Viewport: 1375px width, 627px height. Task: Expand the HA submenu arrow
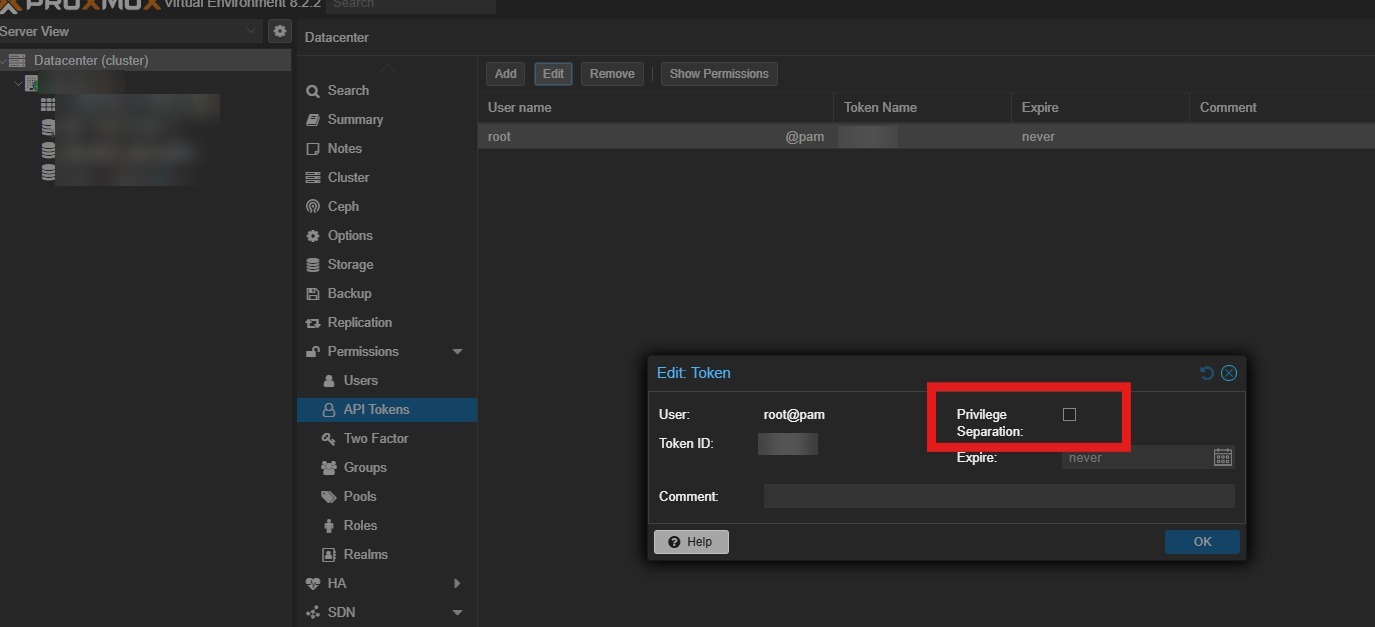(458, 583)
